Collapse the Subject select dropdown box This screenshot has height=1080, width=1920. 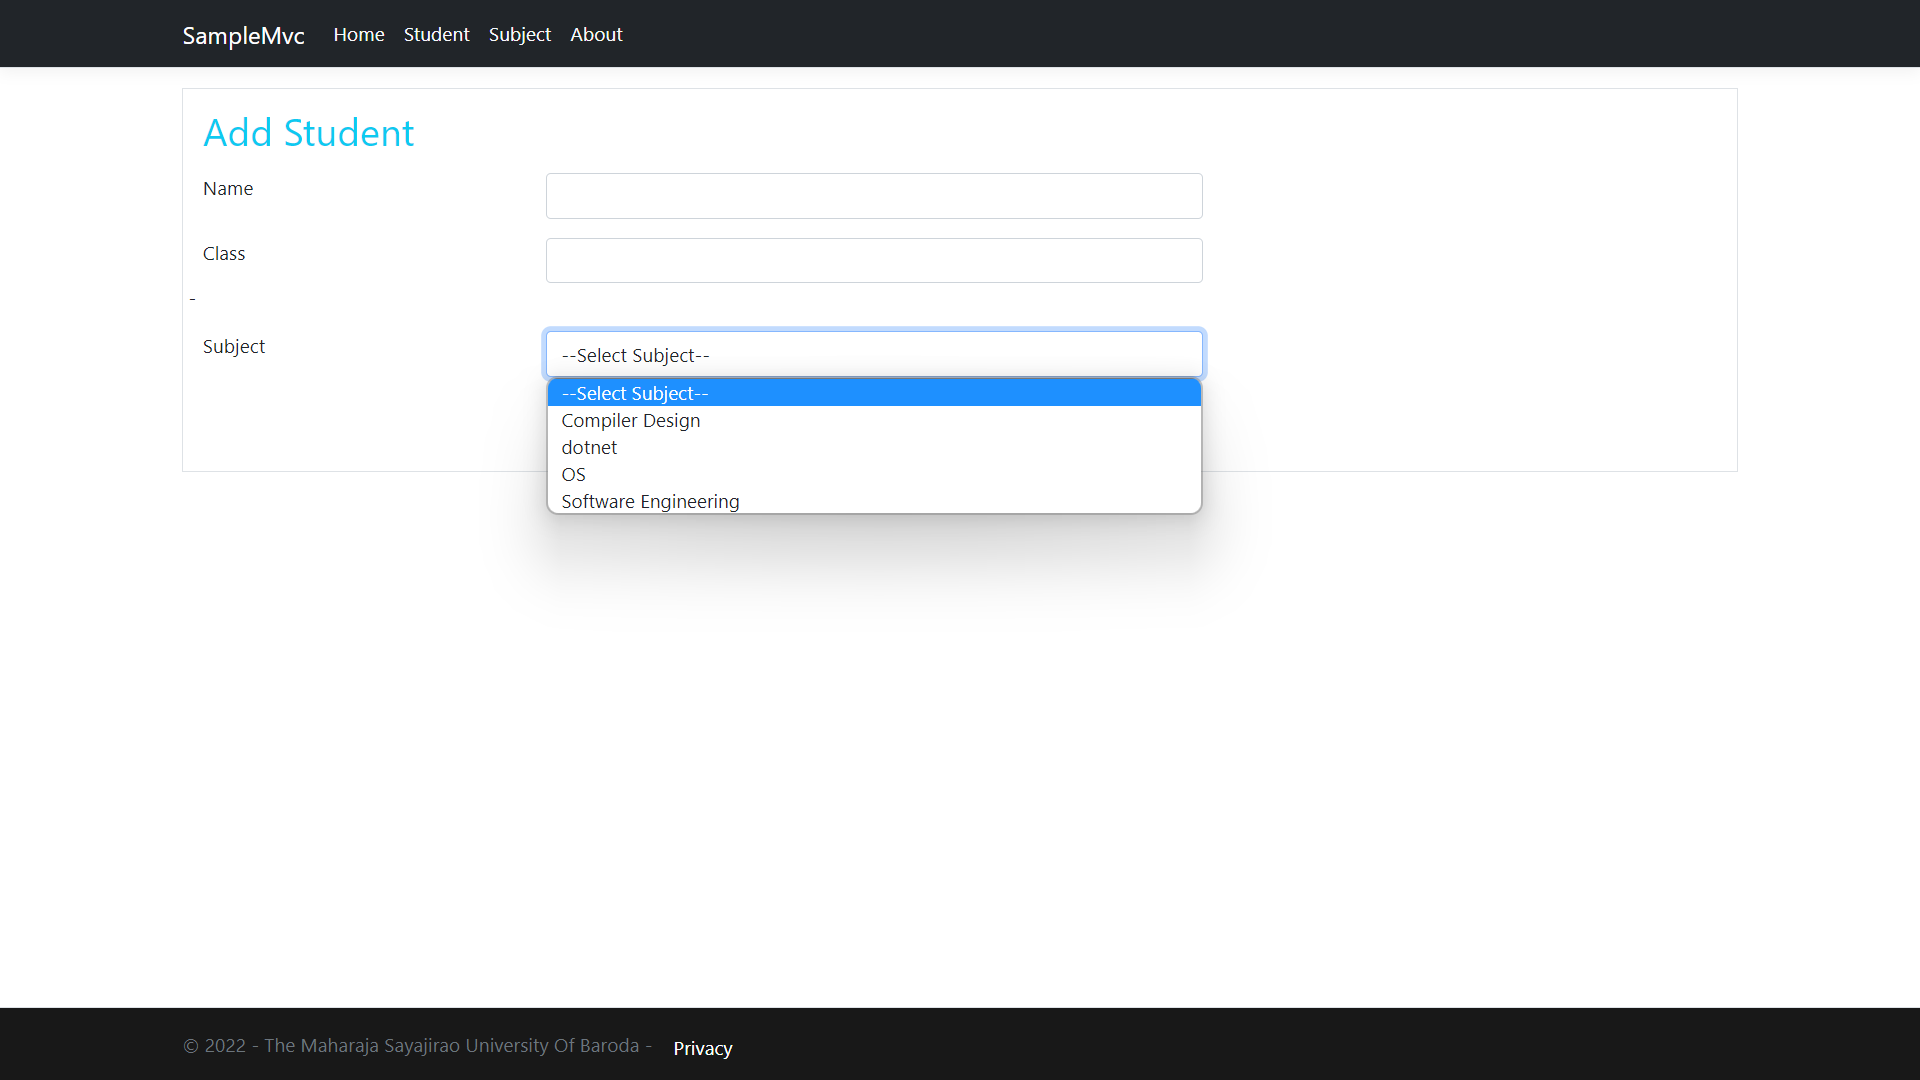point(874,354)
